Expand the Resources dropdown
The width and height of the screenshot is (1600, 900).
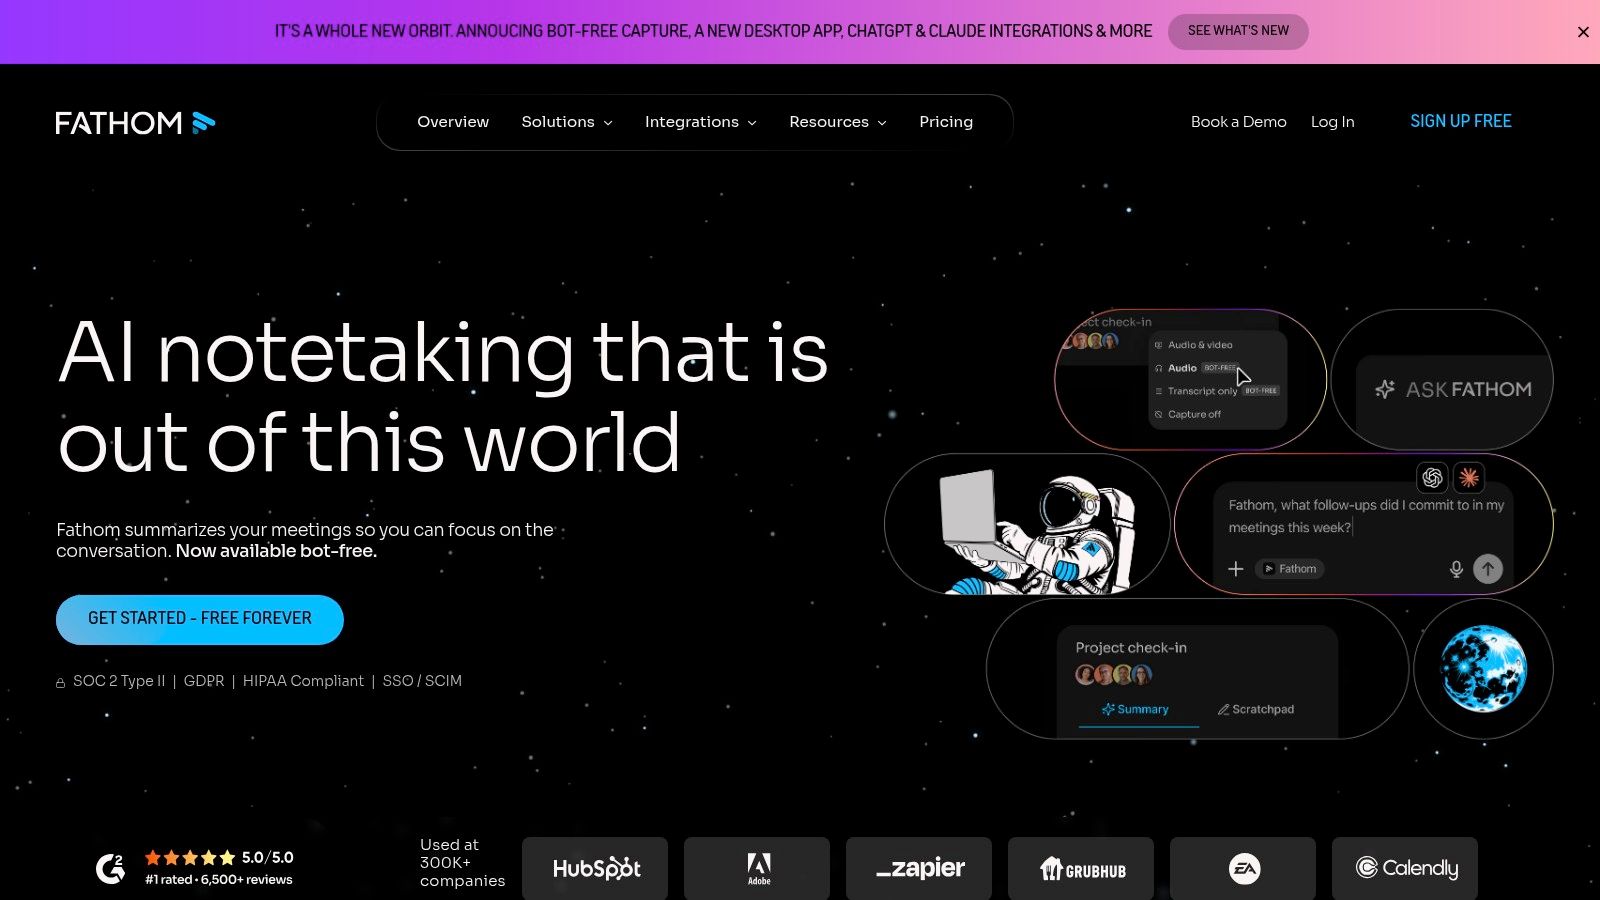pos(838,122)
